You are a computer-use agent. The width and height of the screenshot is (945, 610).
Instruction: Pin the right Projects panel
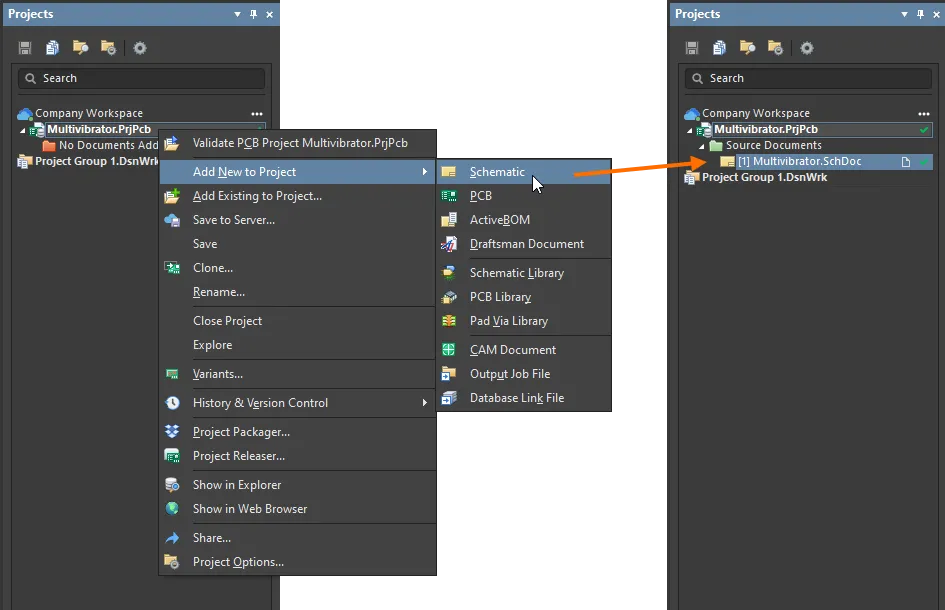pos(920,14)
